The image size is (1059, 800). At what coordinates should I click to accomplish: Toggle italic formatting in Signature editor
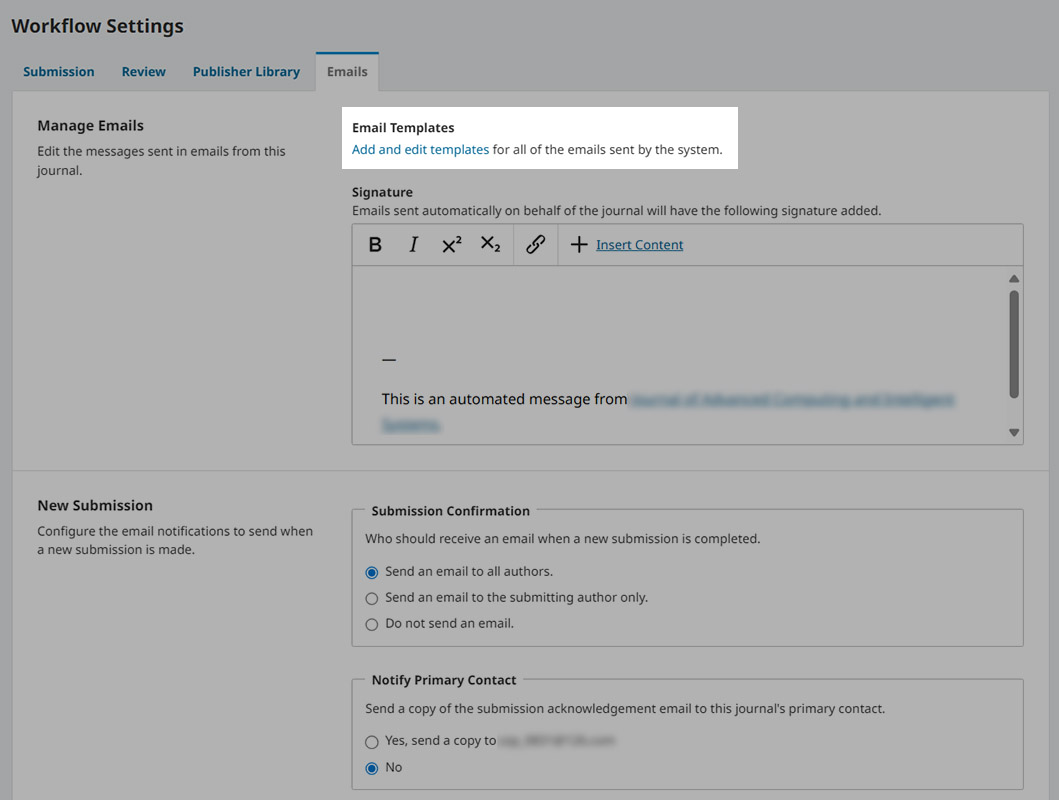(x=413, y=244)
